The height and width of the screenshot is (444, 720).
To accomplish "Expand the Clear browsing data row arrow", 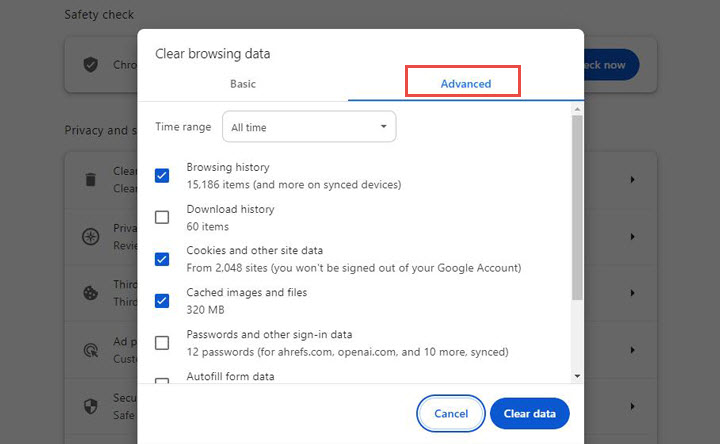I will pyautogui.click(x=632, y=180).
